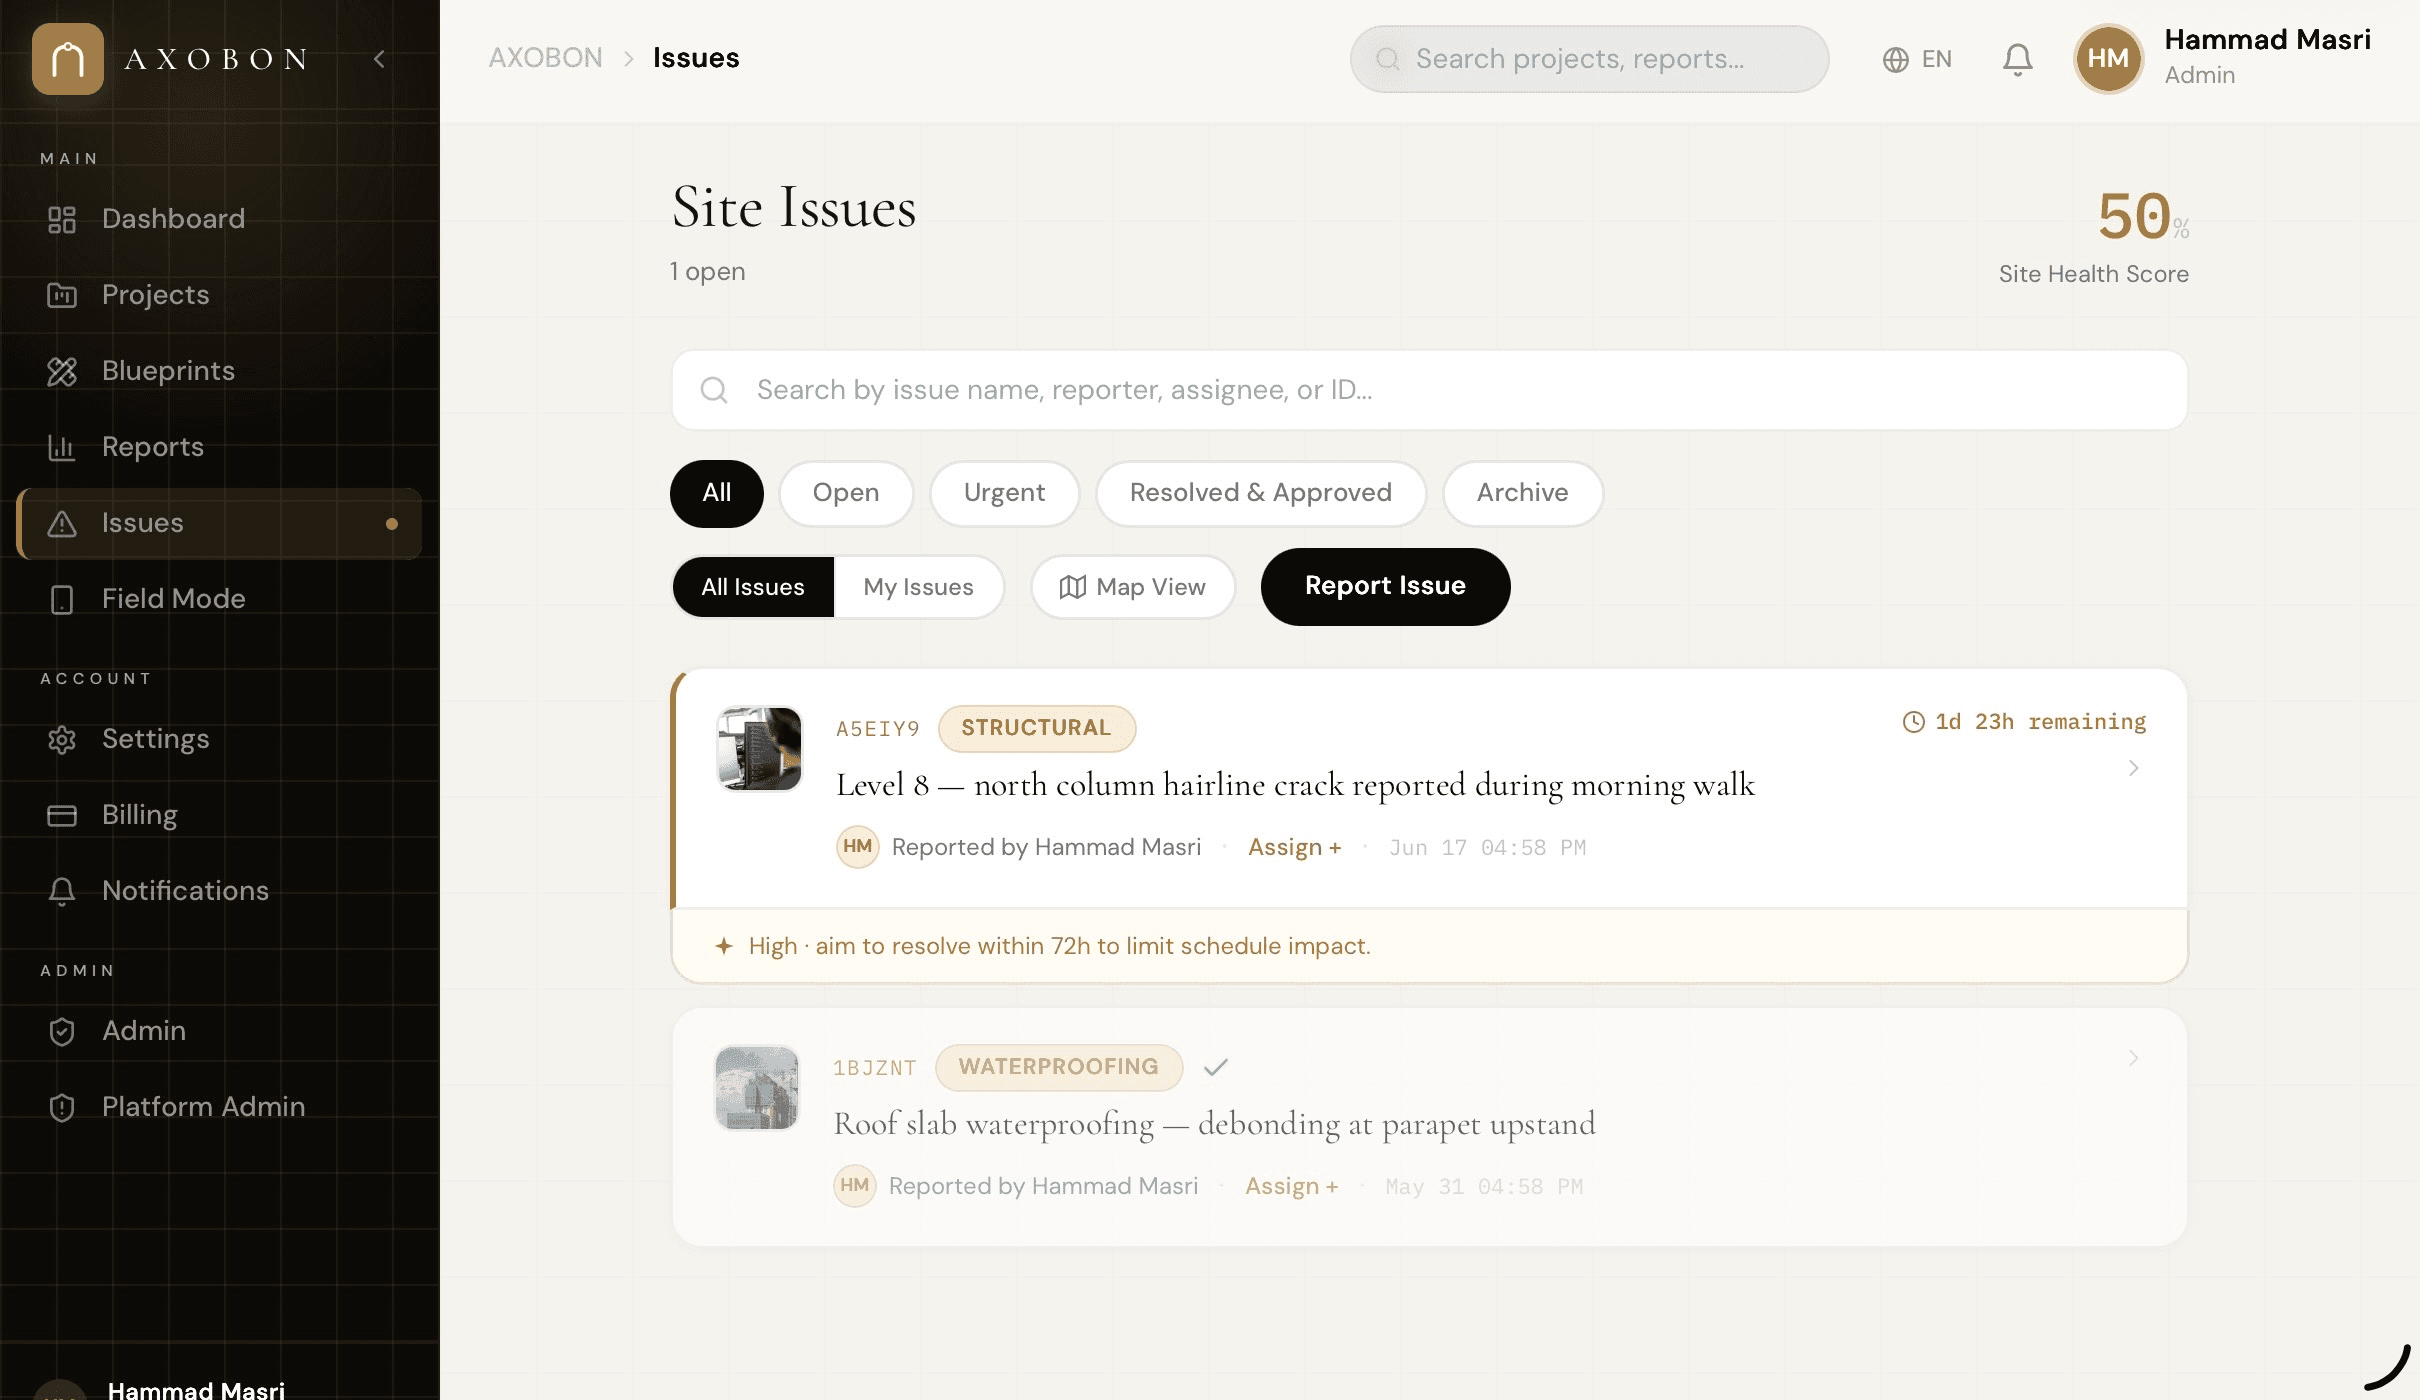This screenshot has height=1400, width=2420.
Task: Click the Platform Admin shield icon
Action: 62,1107
